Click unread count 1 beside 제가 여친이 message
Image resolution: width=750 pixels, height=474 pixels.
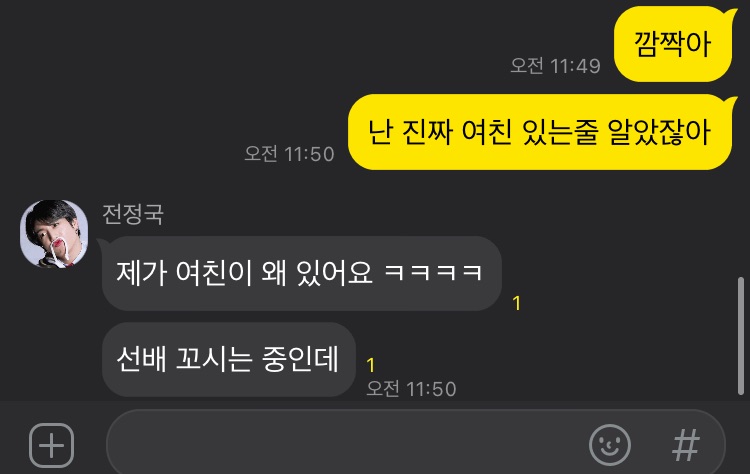click(517, 303)
